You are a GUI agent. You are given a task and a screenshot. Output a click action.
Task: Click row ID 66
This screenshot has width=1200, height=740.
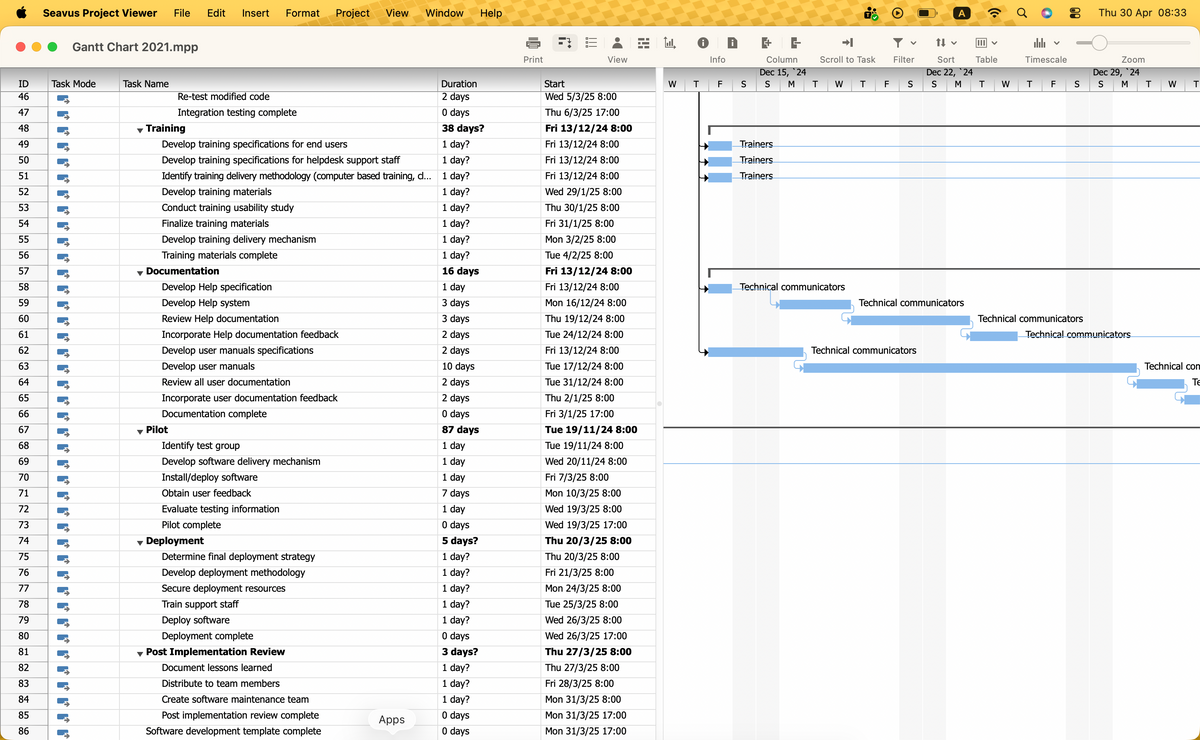click(23, 415)
